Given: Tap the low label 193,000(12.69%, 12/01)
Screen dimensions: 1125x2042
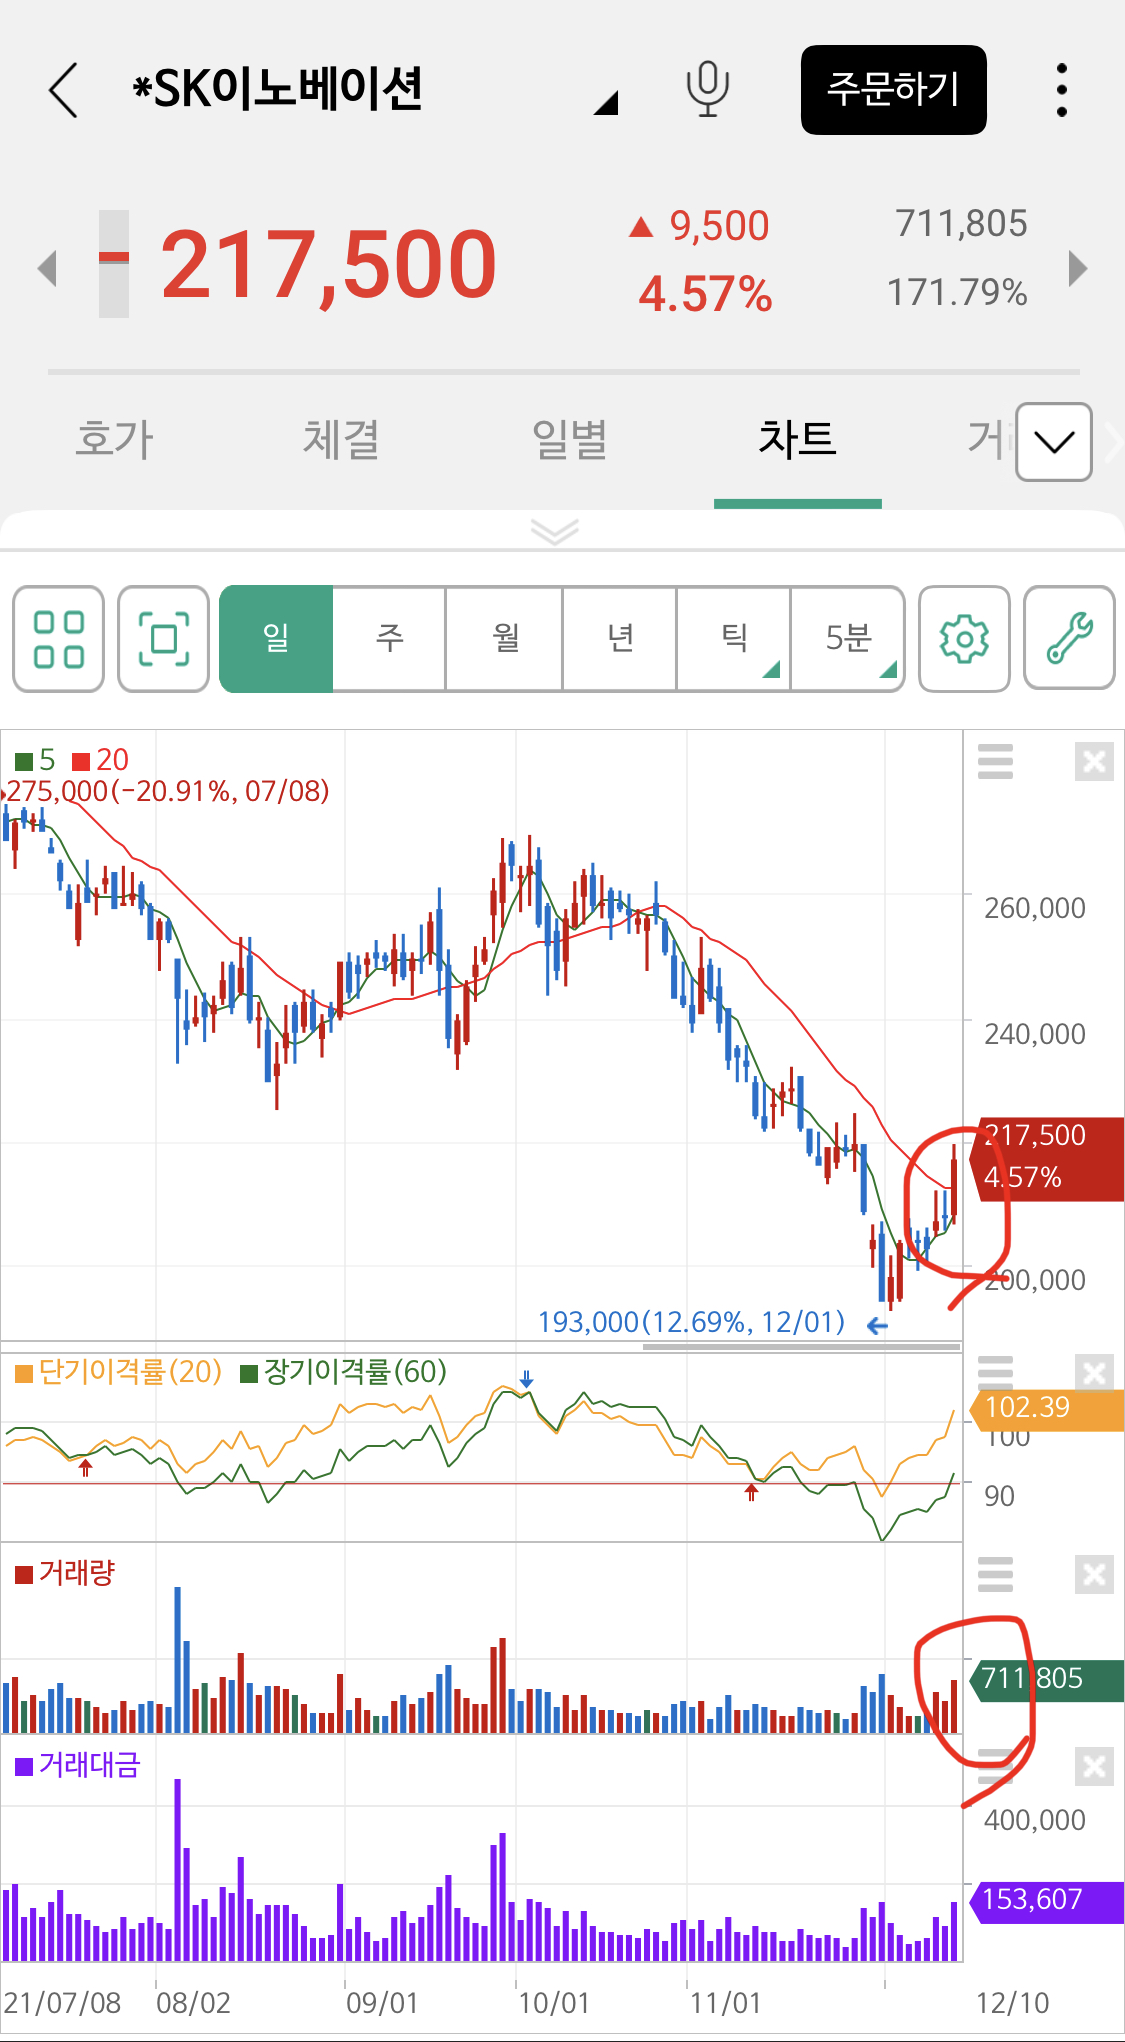Looking at the screenshot, I should pyautogui.click(x=691, y=1322).
